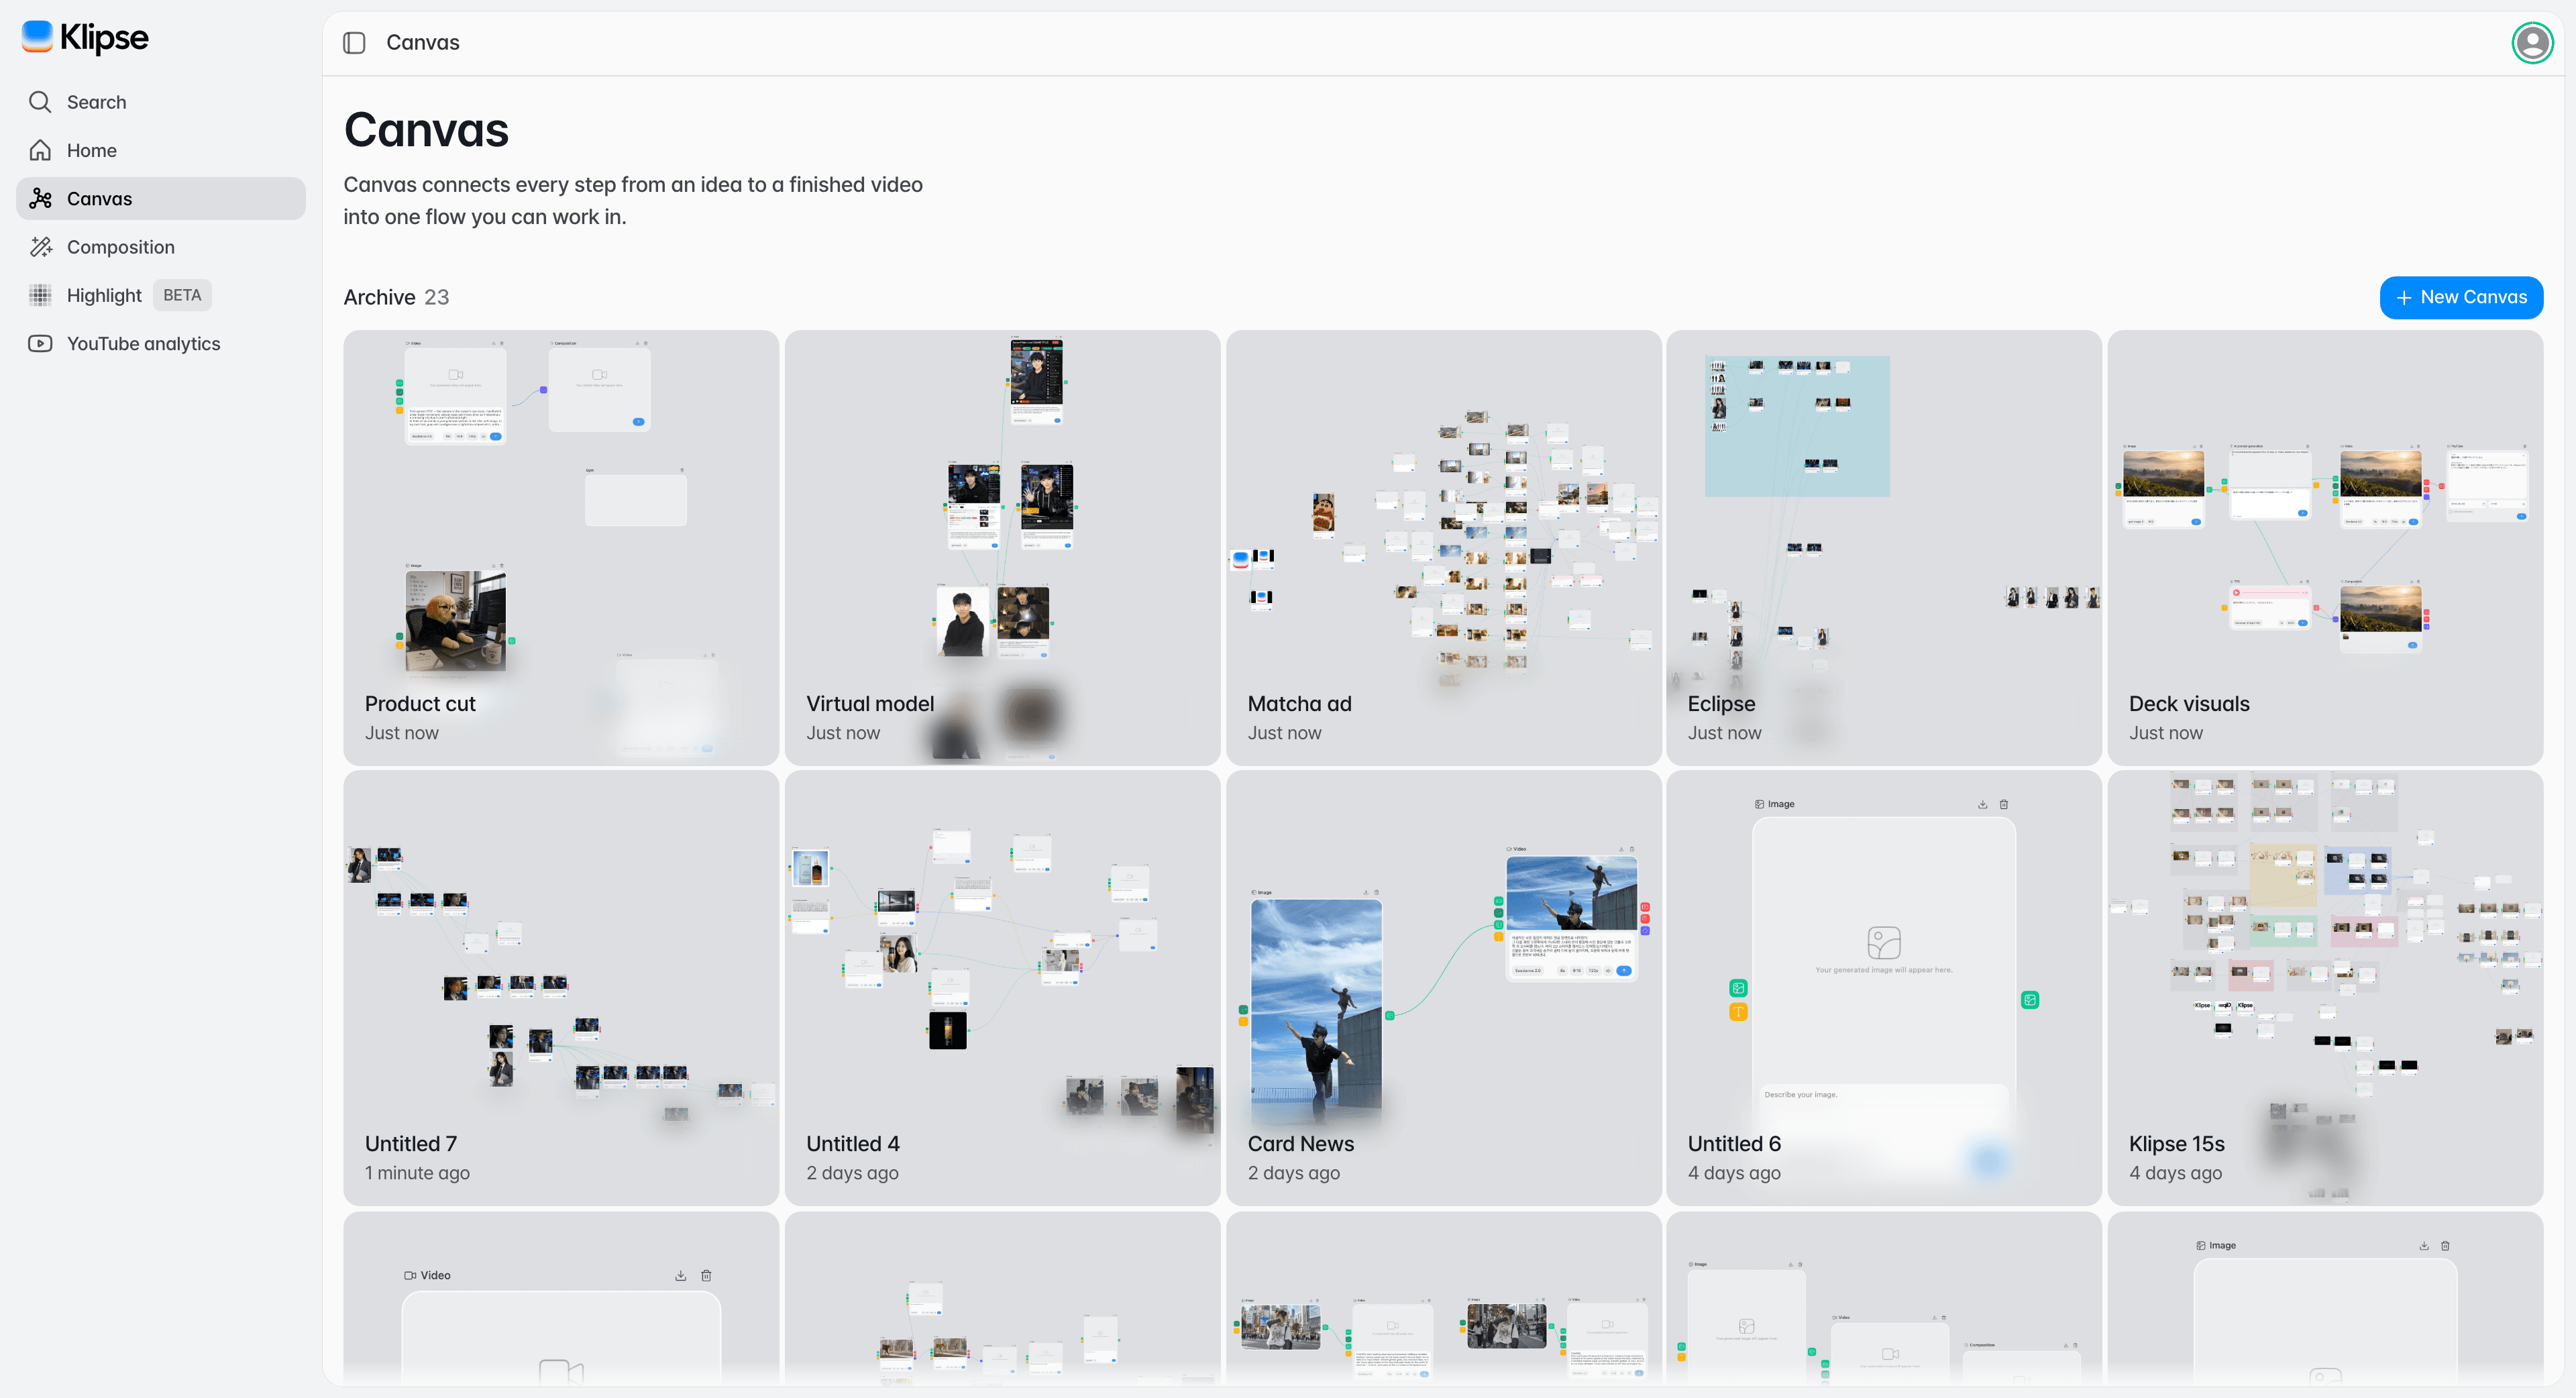This screenshot has height=1398, width=2576.
Task: Click the Canvas breadcrumb title
Action: pyautogui.click(x=423, y=43)
